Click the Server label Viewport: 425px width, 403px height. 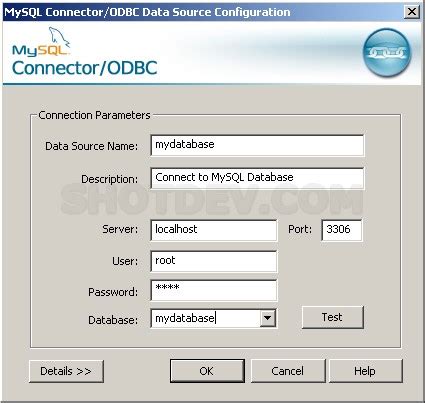tap(120, 229)
